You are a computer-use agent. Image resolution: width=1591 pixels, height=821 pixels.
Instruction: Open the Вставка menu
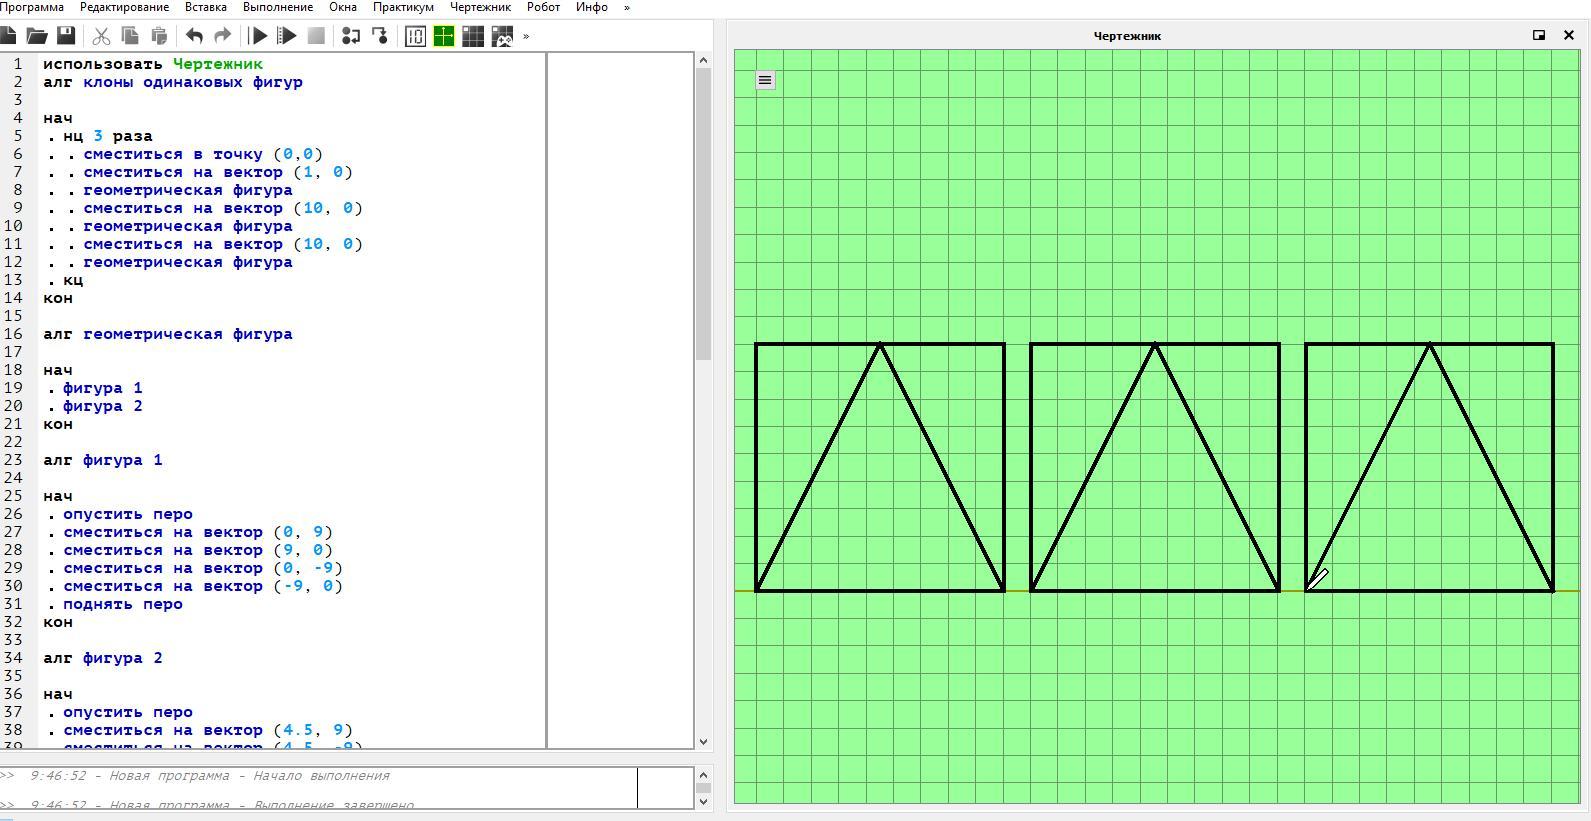(206, 7)
